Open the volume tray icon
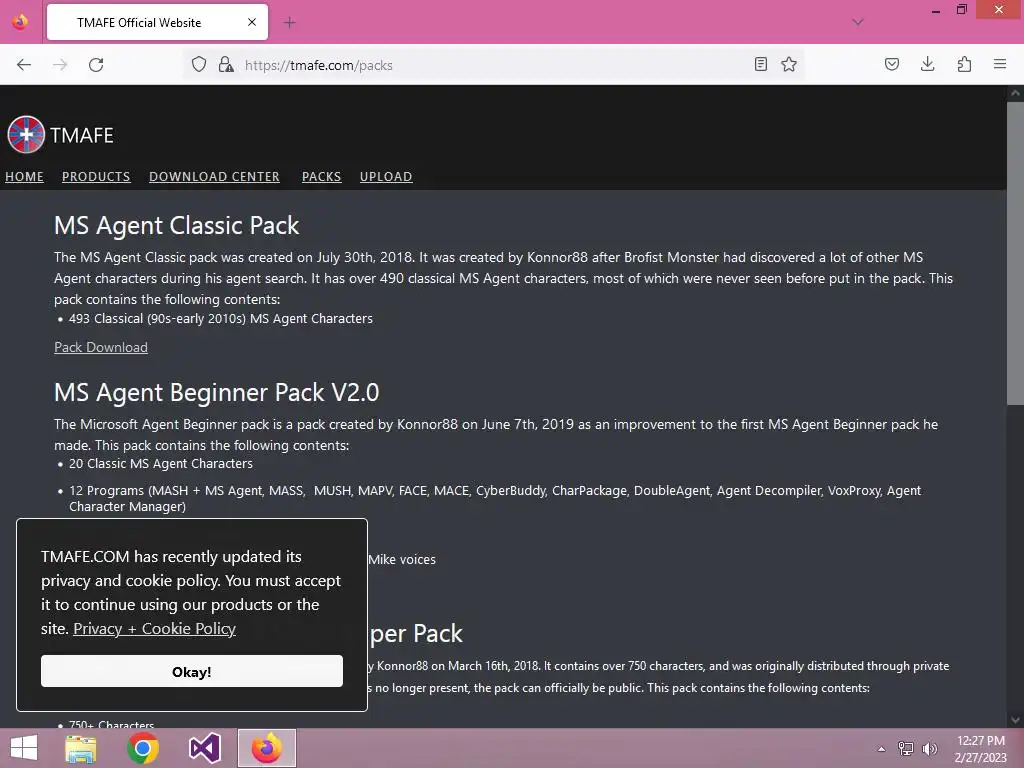 pyautogui.click(x=929, y=749)
